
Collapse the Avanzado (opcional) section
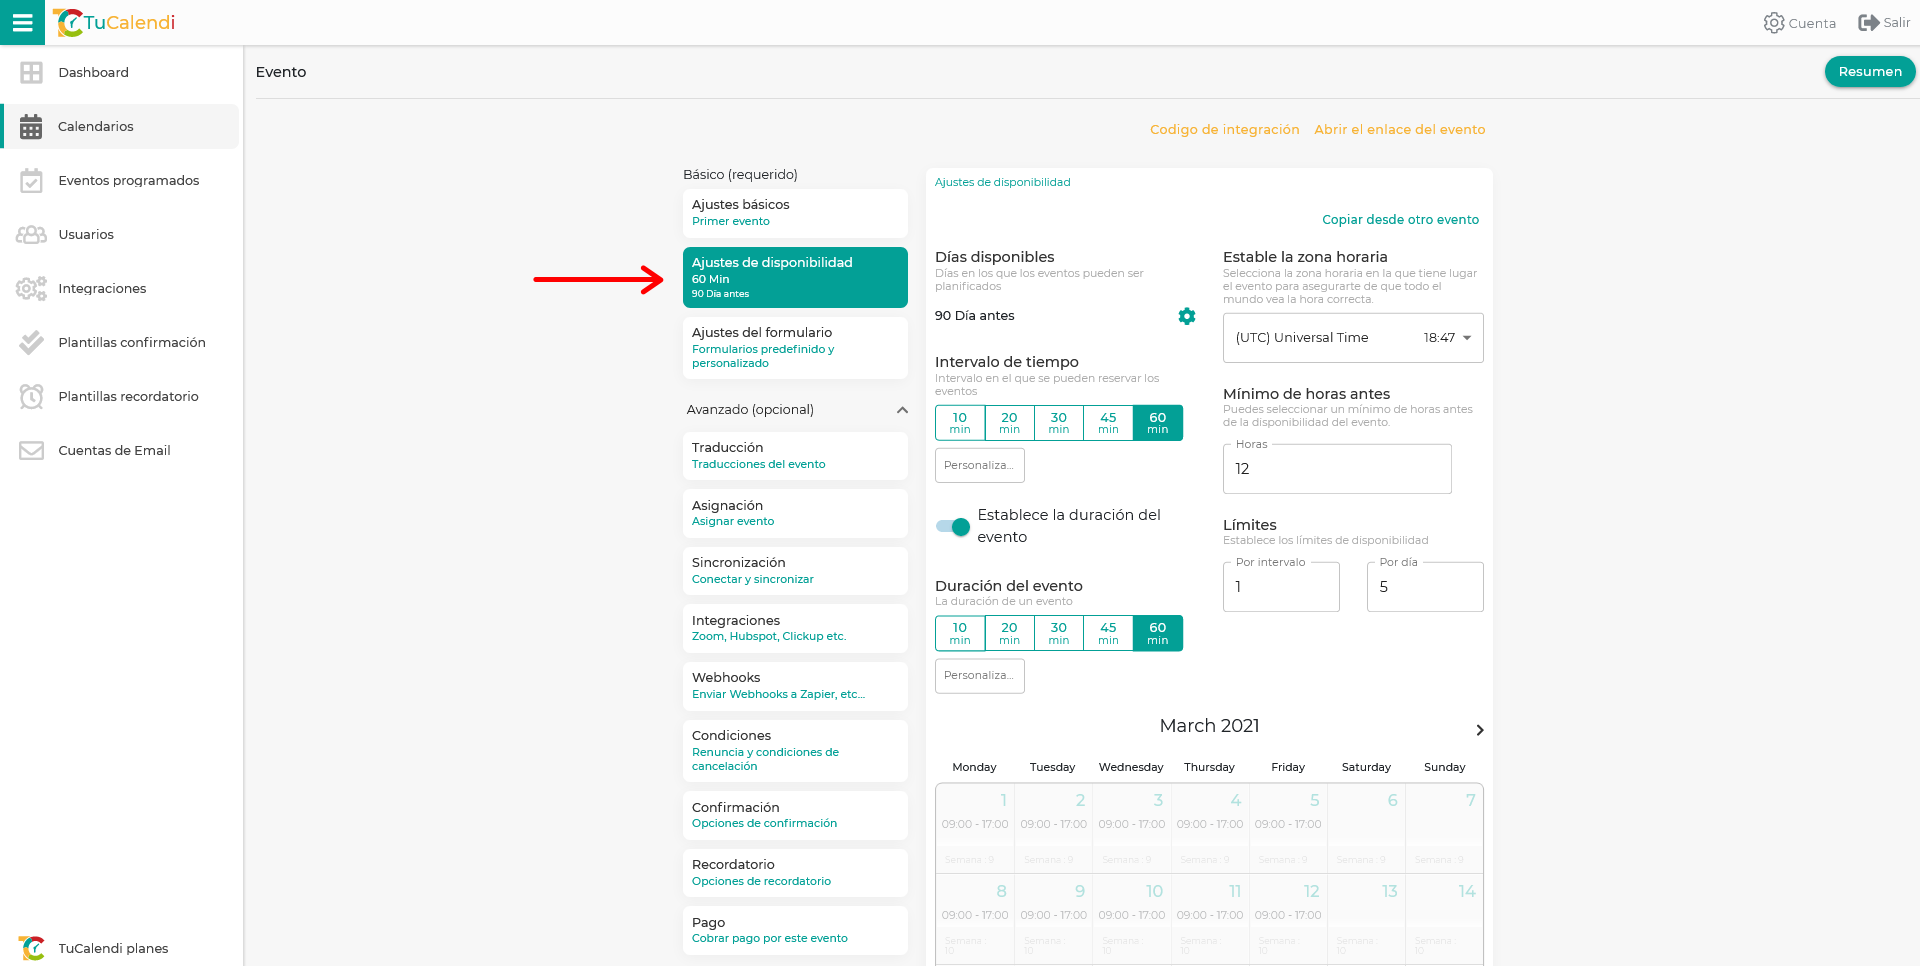pos(902,410)
